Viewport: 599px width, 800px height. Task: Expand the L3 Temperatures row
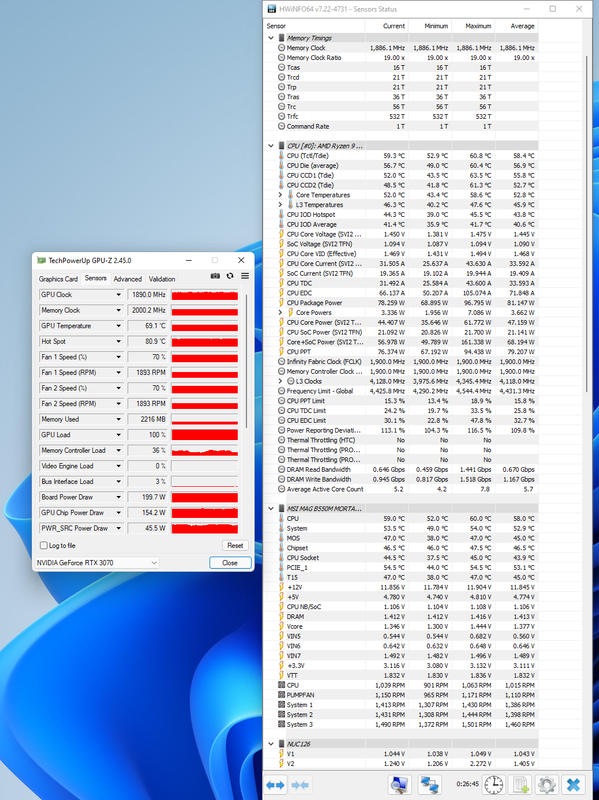280,205
